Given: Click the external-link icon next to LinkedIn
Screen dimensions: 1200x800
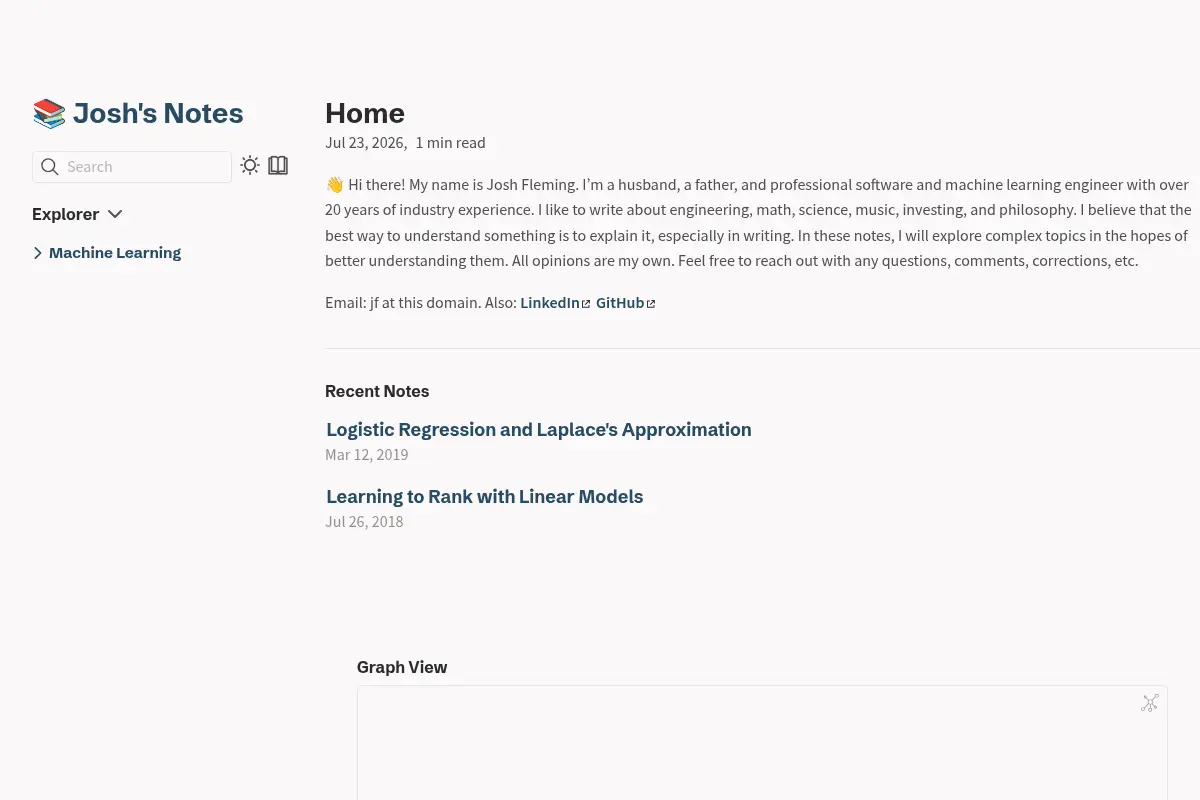Looking at the screenshot, I should (586, 304).
